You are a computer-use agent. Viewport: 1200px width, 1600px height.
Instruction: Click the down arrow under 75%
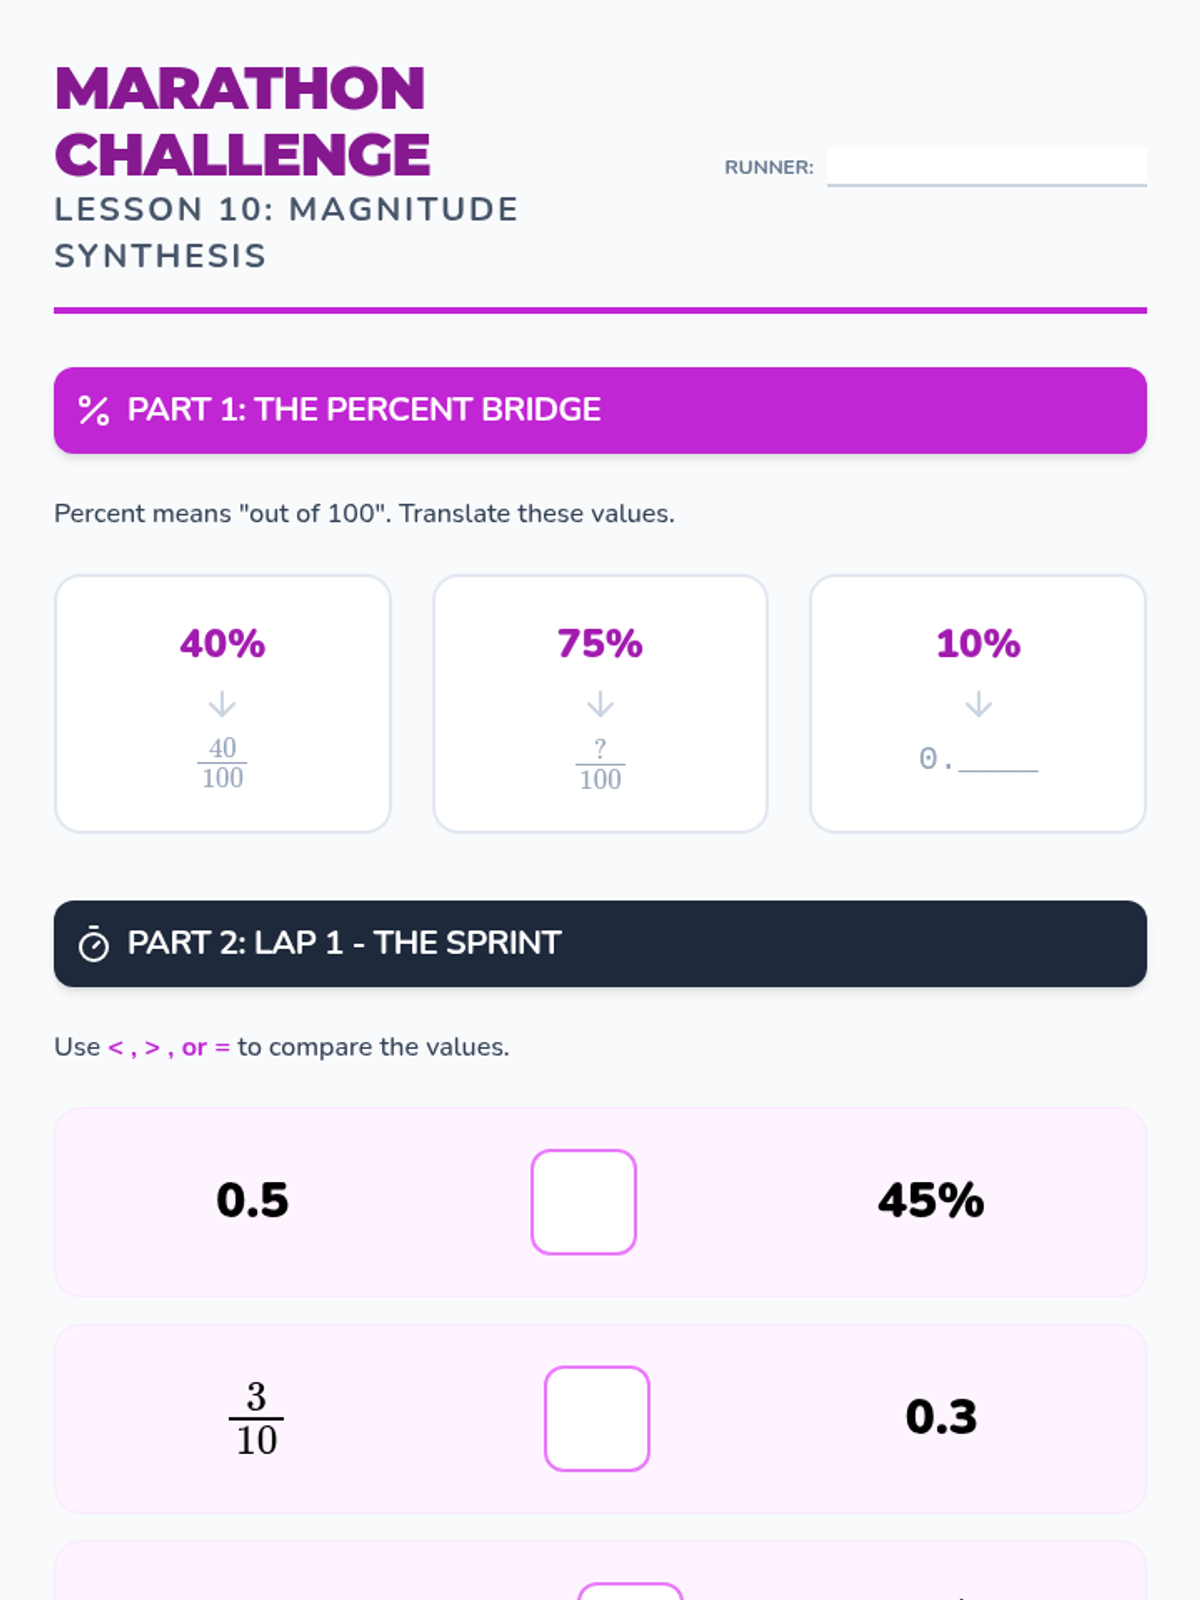pyautogui.click(x=600, y=705)
